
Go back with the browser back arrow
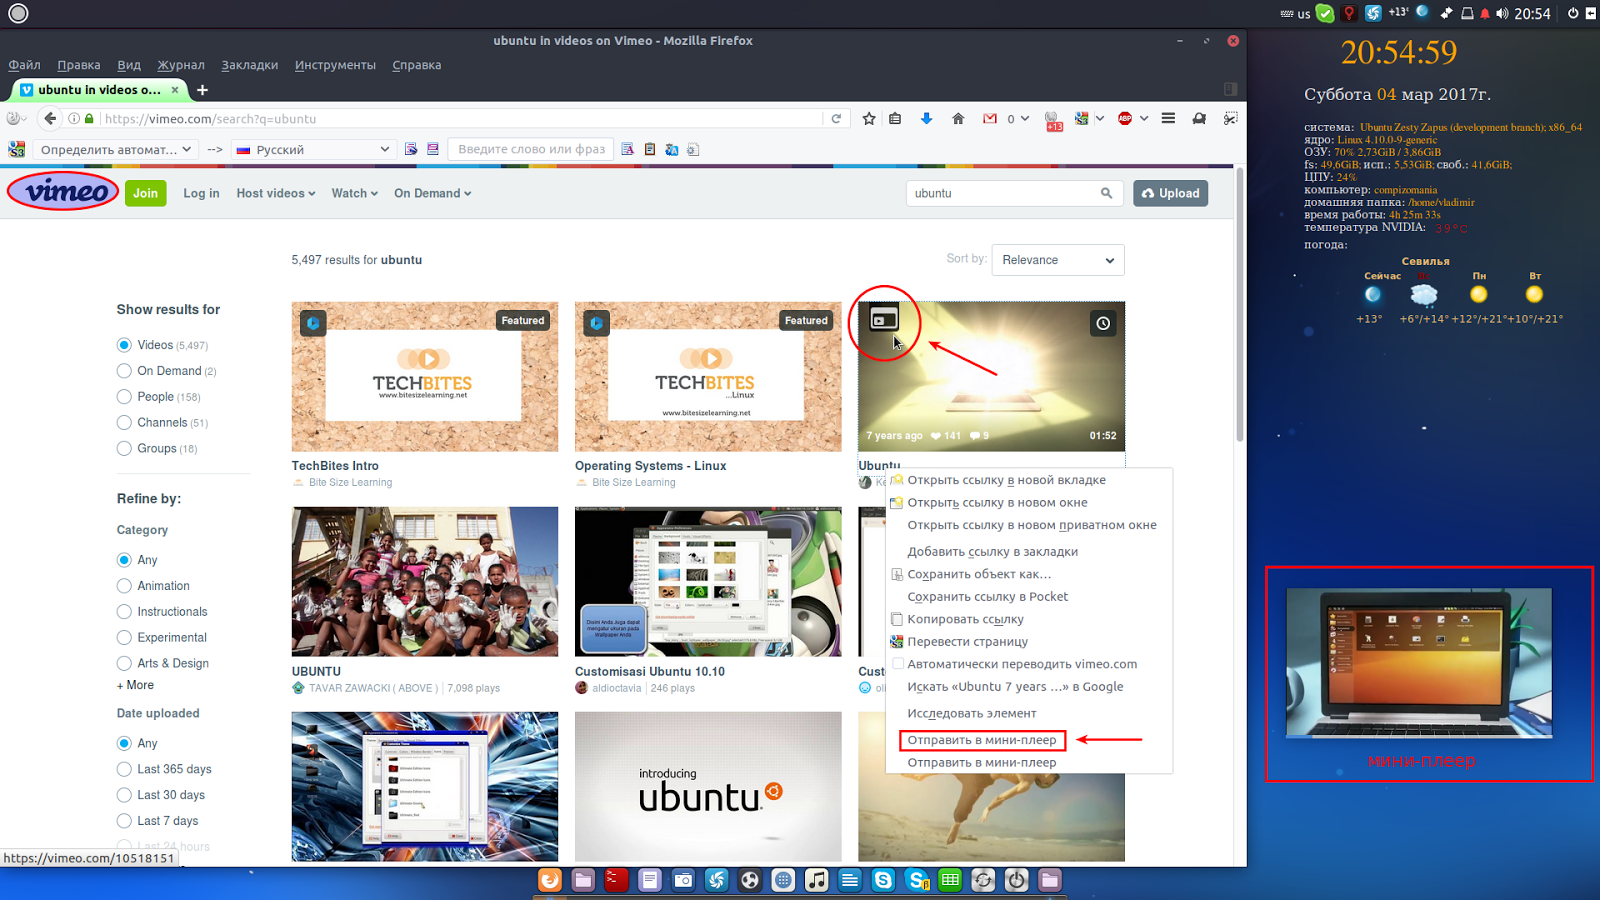pos(50,118)
